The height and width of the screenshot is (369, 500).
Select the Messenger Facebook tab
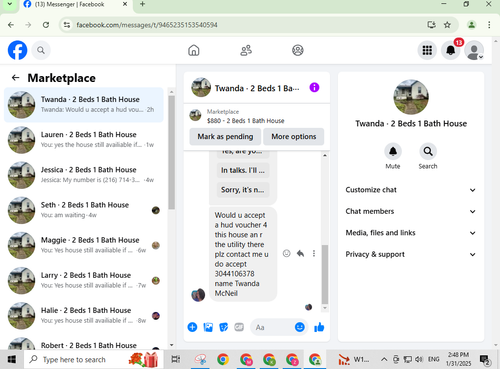[76, 5]
